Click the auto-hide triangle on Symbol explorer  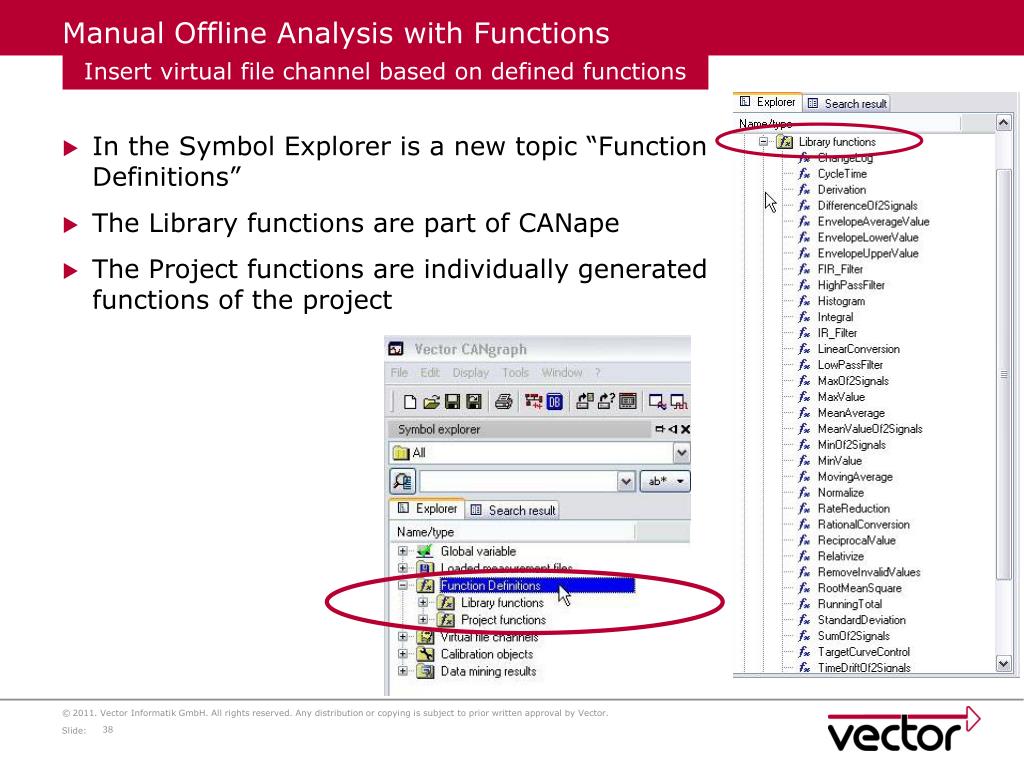[x=673, y=429]
